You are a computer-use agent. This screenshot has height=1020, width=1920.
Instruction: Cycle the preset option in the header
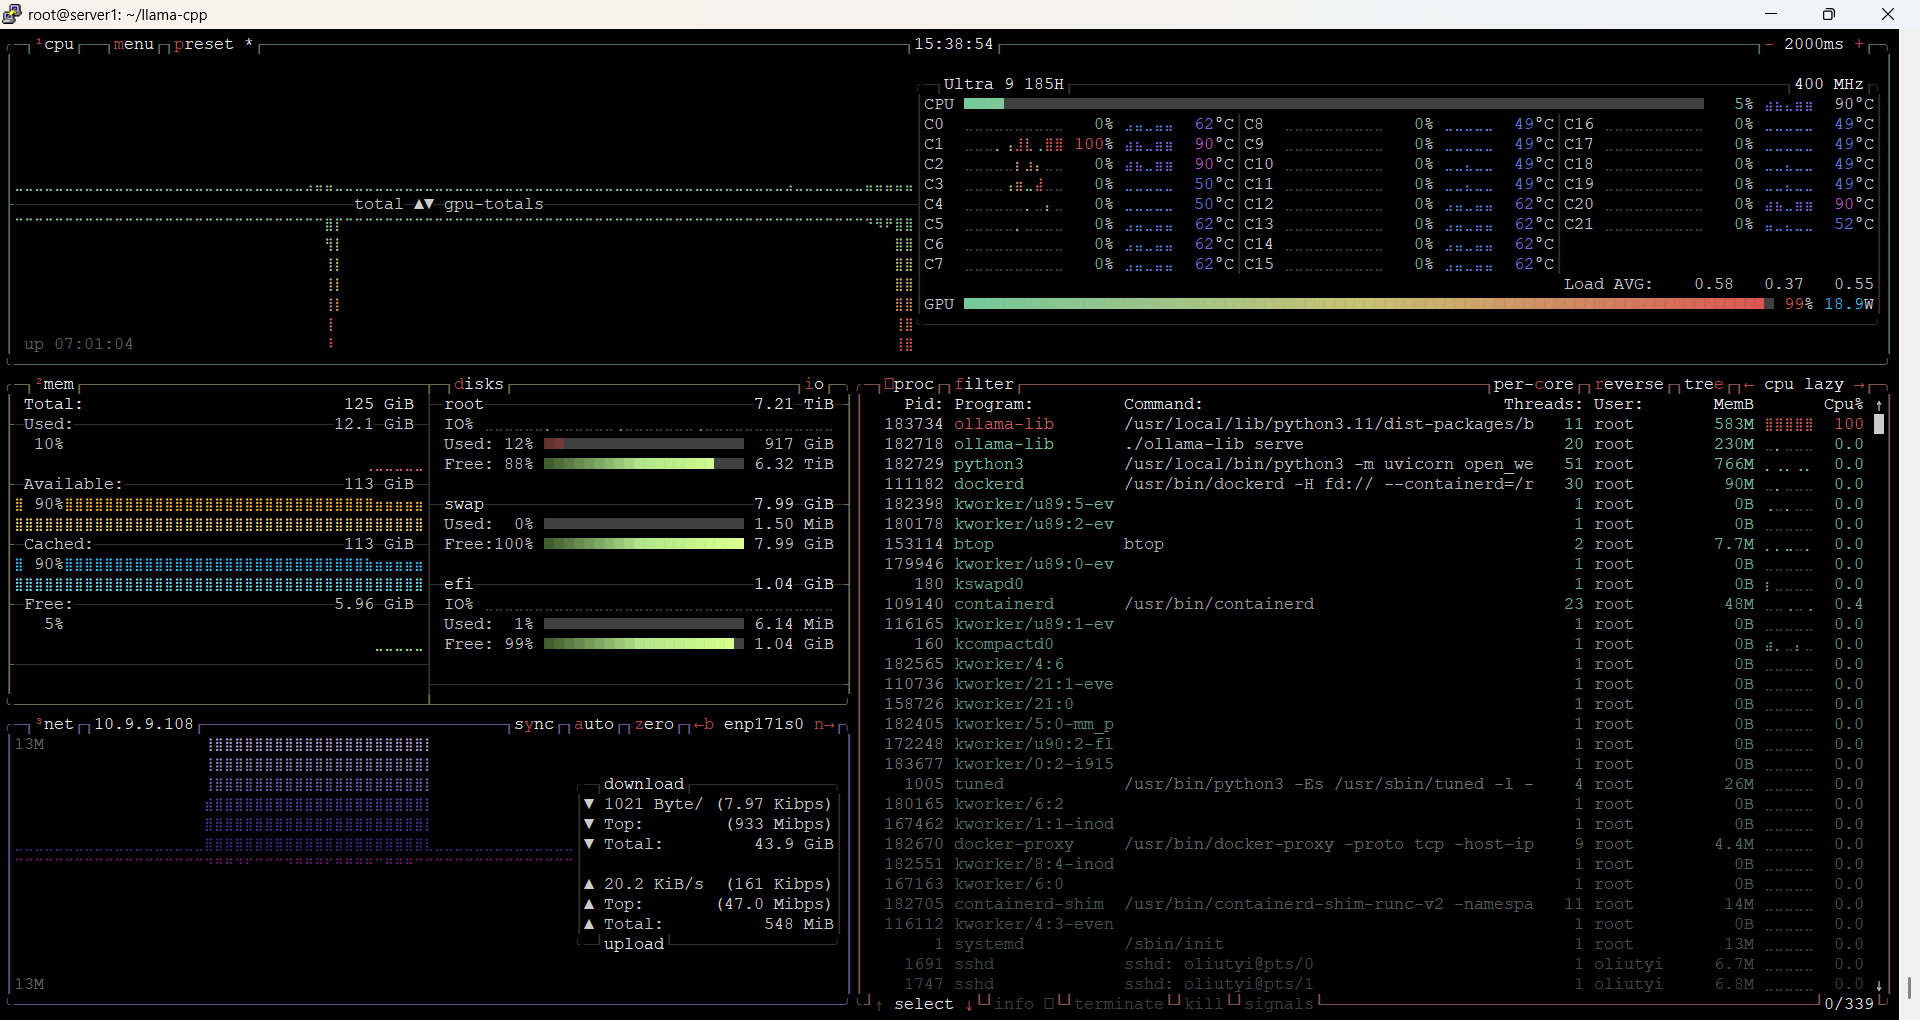click(x=204, y=44)
